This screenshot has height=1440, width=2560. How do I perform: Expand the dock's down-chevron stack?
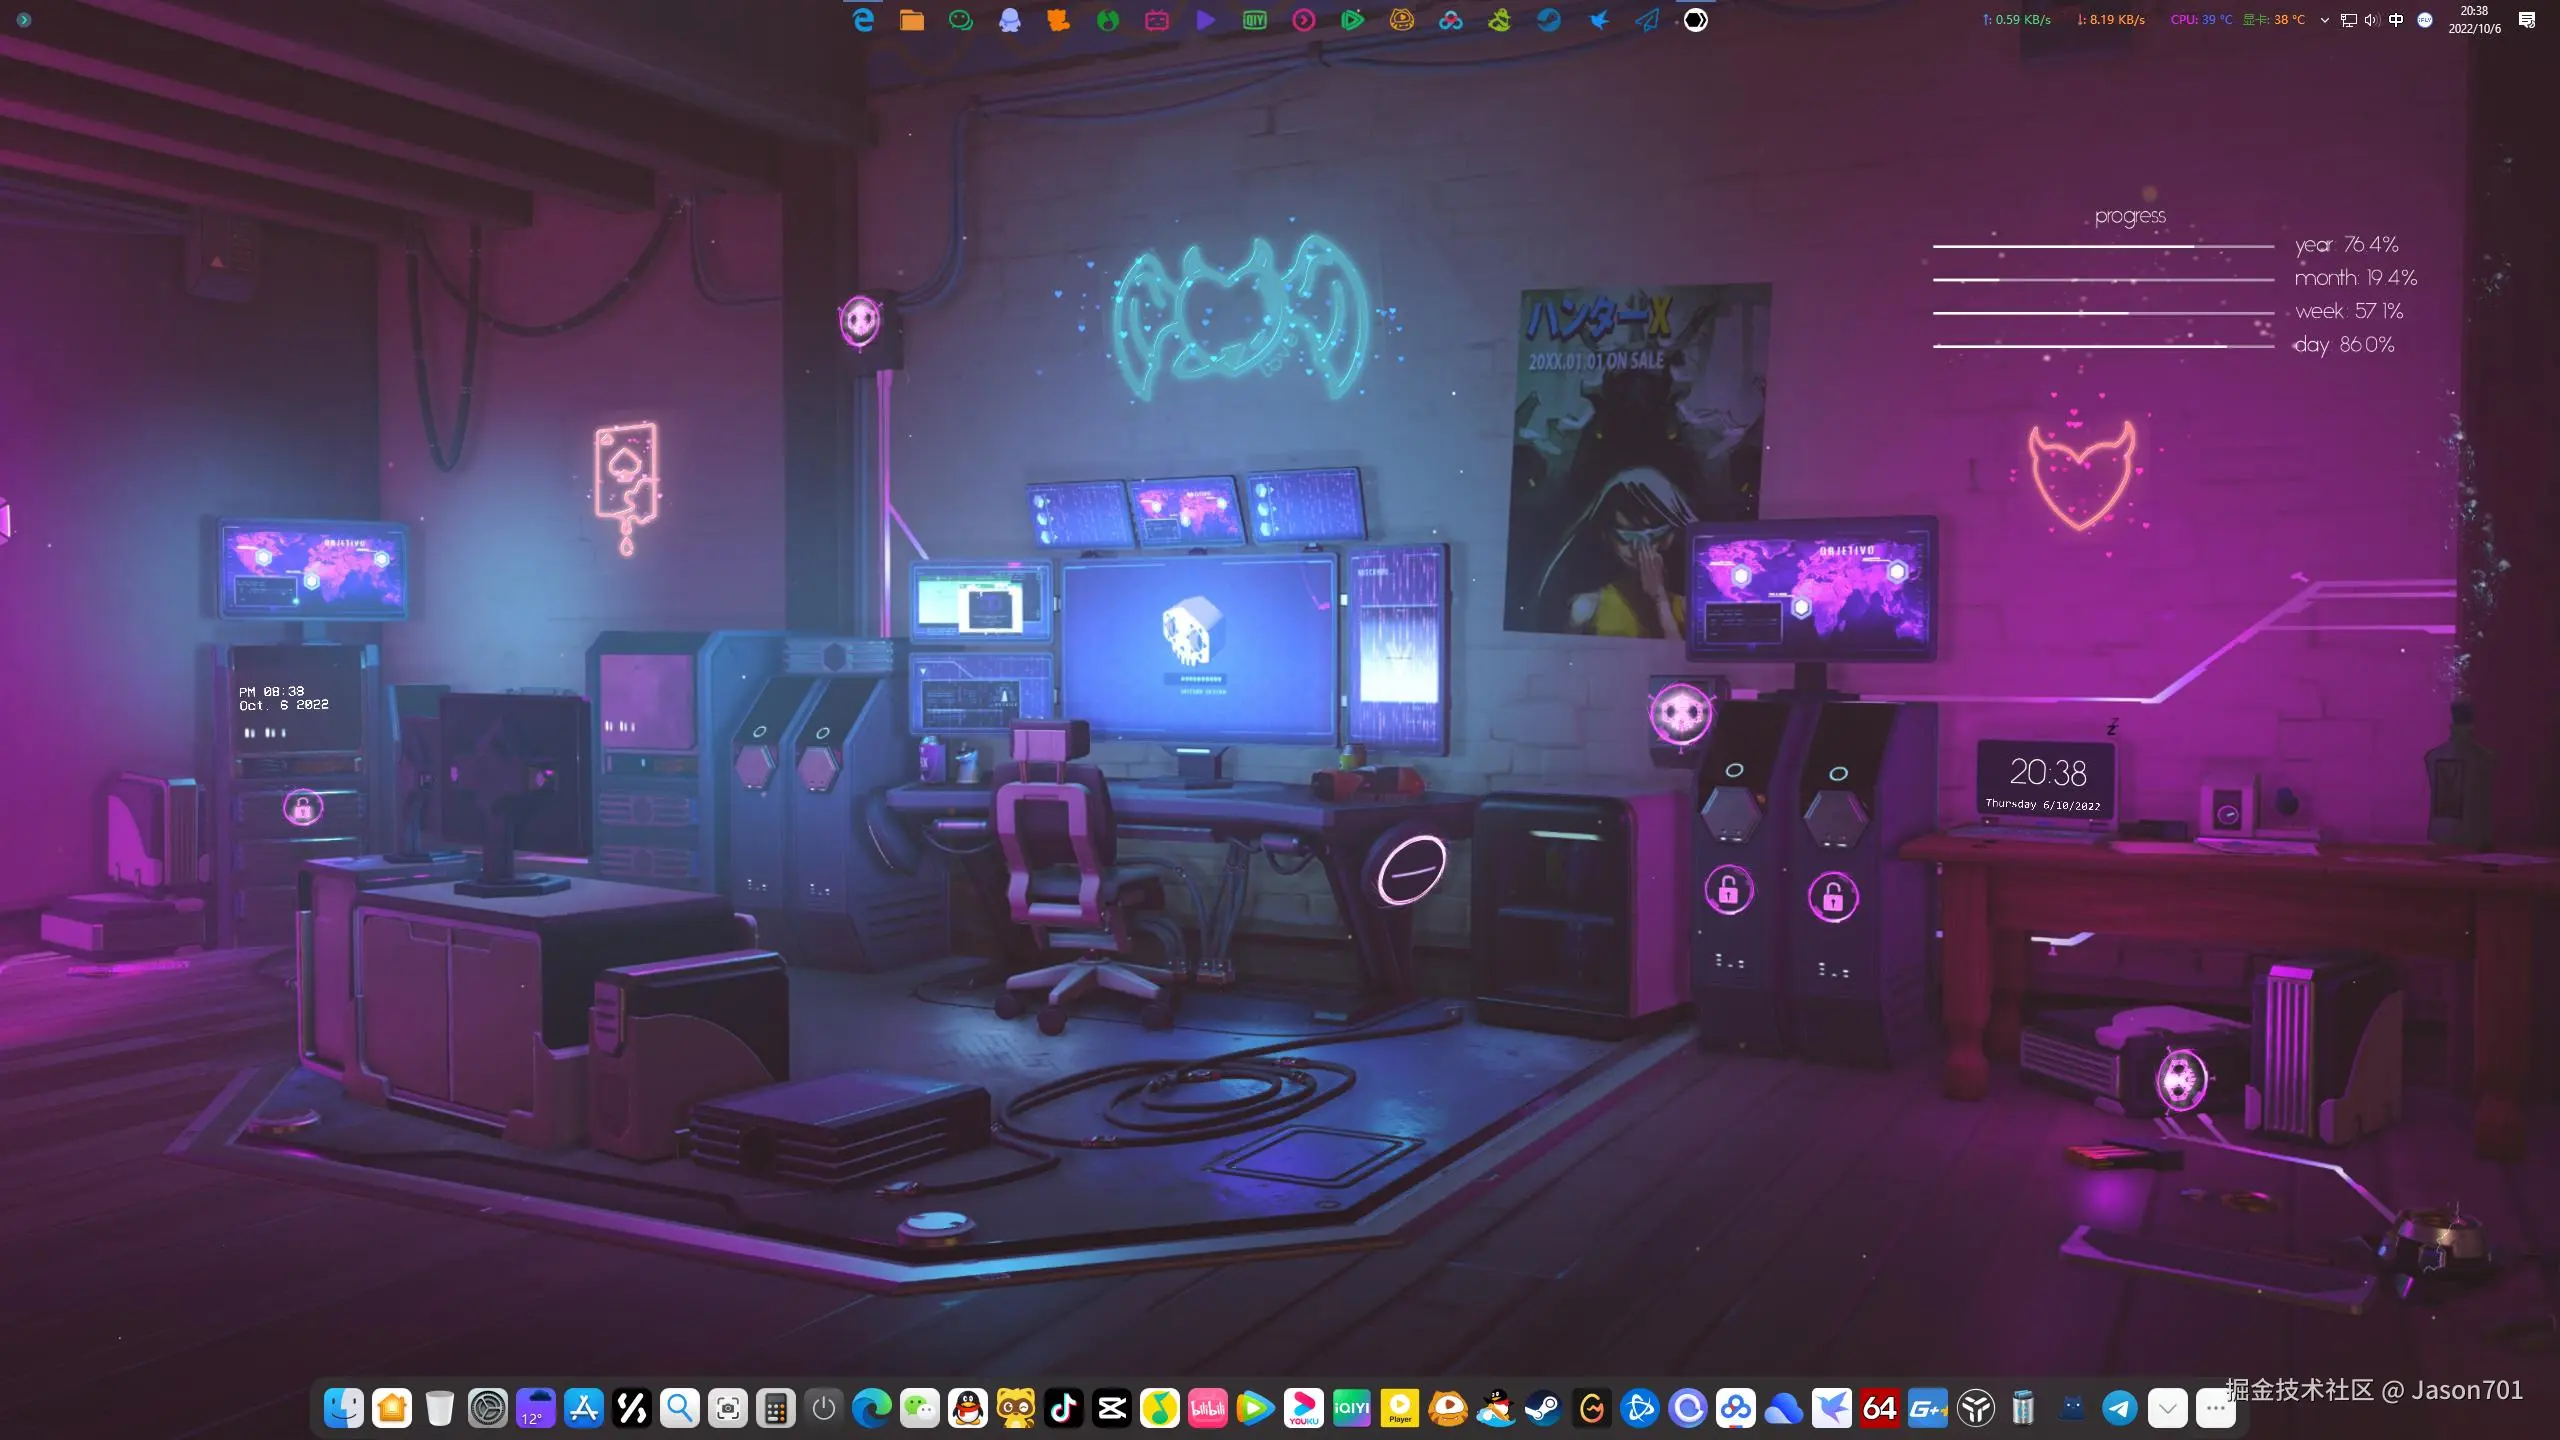click(2168, 1409)
